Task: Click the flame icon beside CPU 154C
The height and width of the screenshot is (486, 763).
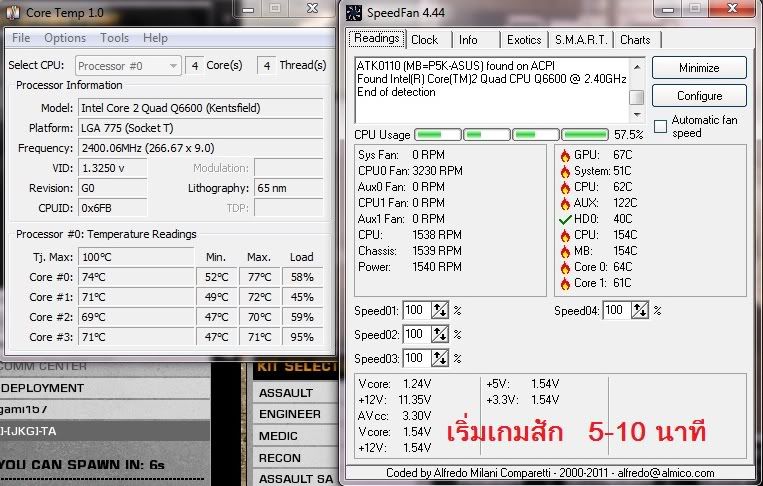Action: (x=565, y=235)
